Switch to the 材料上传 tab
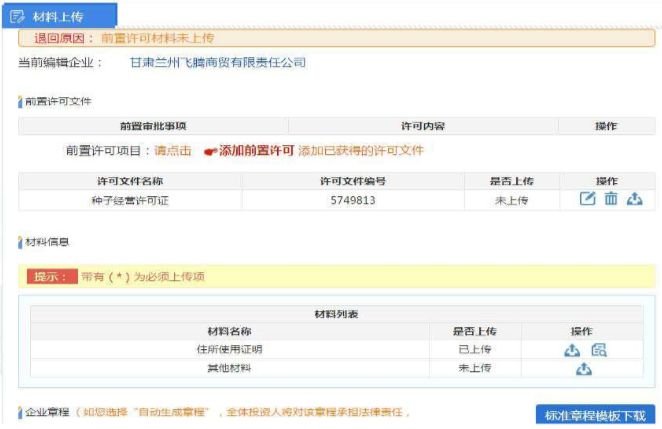The image size is (662, 429). tap(58, 15)
